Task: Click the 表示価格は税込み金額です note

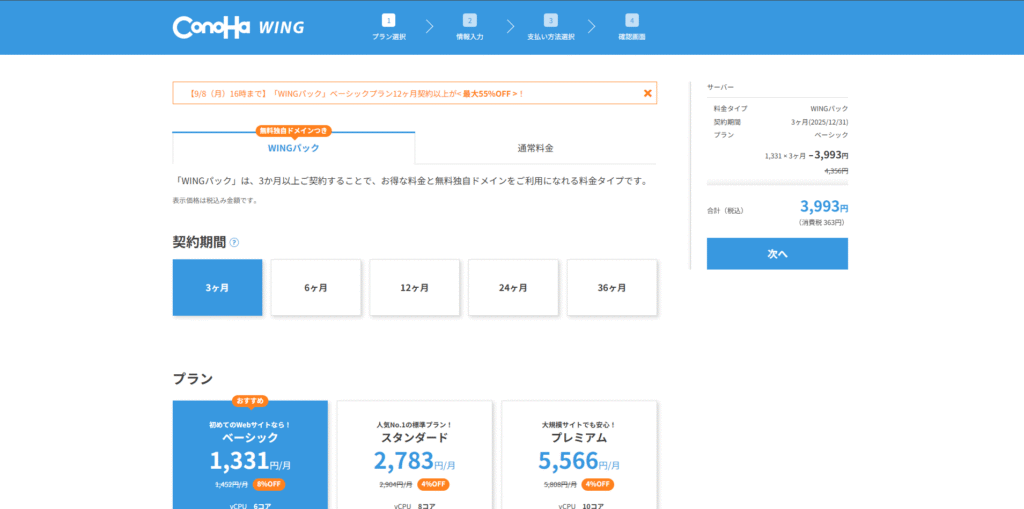Action: tap(216, 200)
